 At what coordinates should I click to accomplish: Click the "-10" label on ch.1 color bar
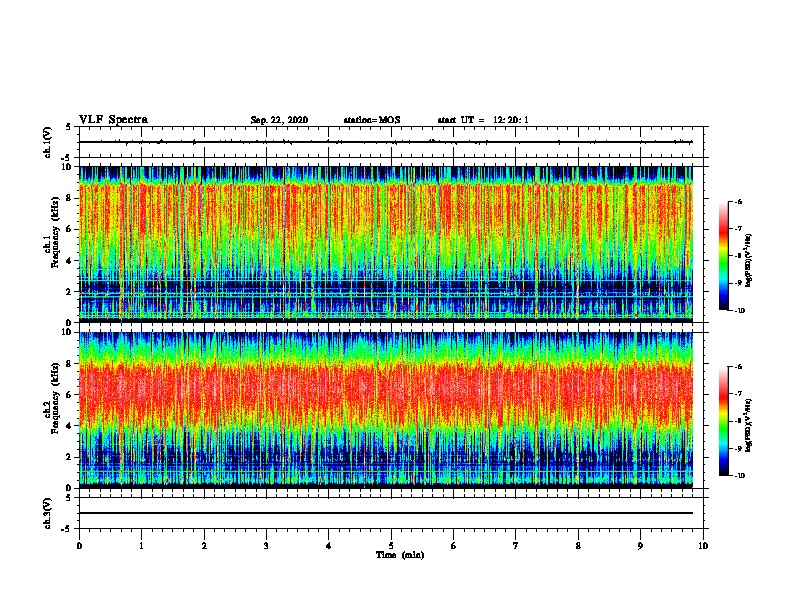tap(739, 310)
